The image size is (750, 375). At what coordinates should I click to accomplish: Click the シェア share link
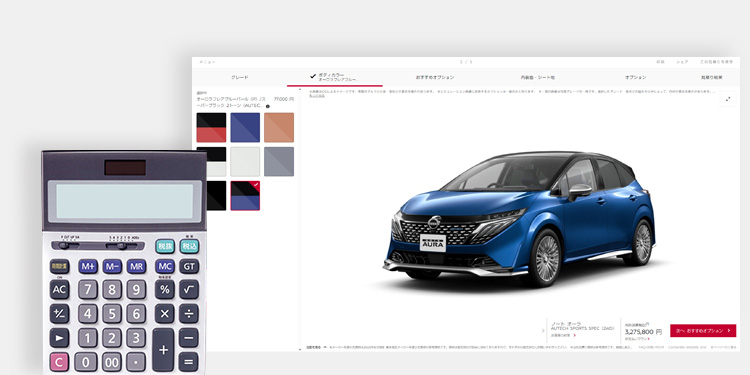click(x=682, y=62)
